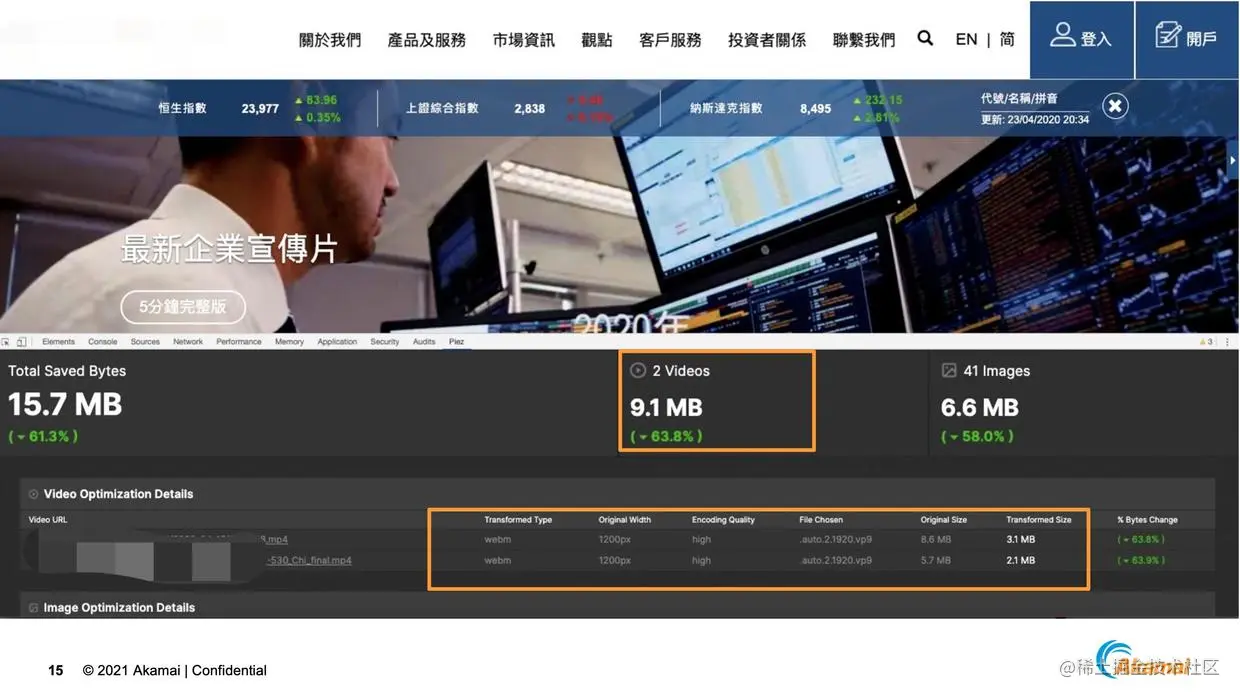Click the Total Saved Bytes 15.7 MB value

coord(65,404)
